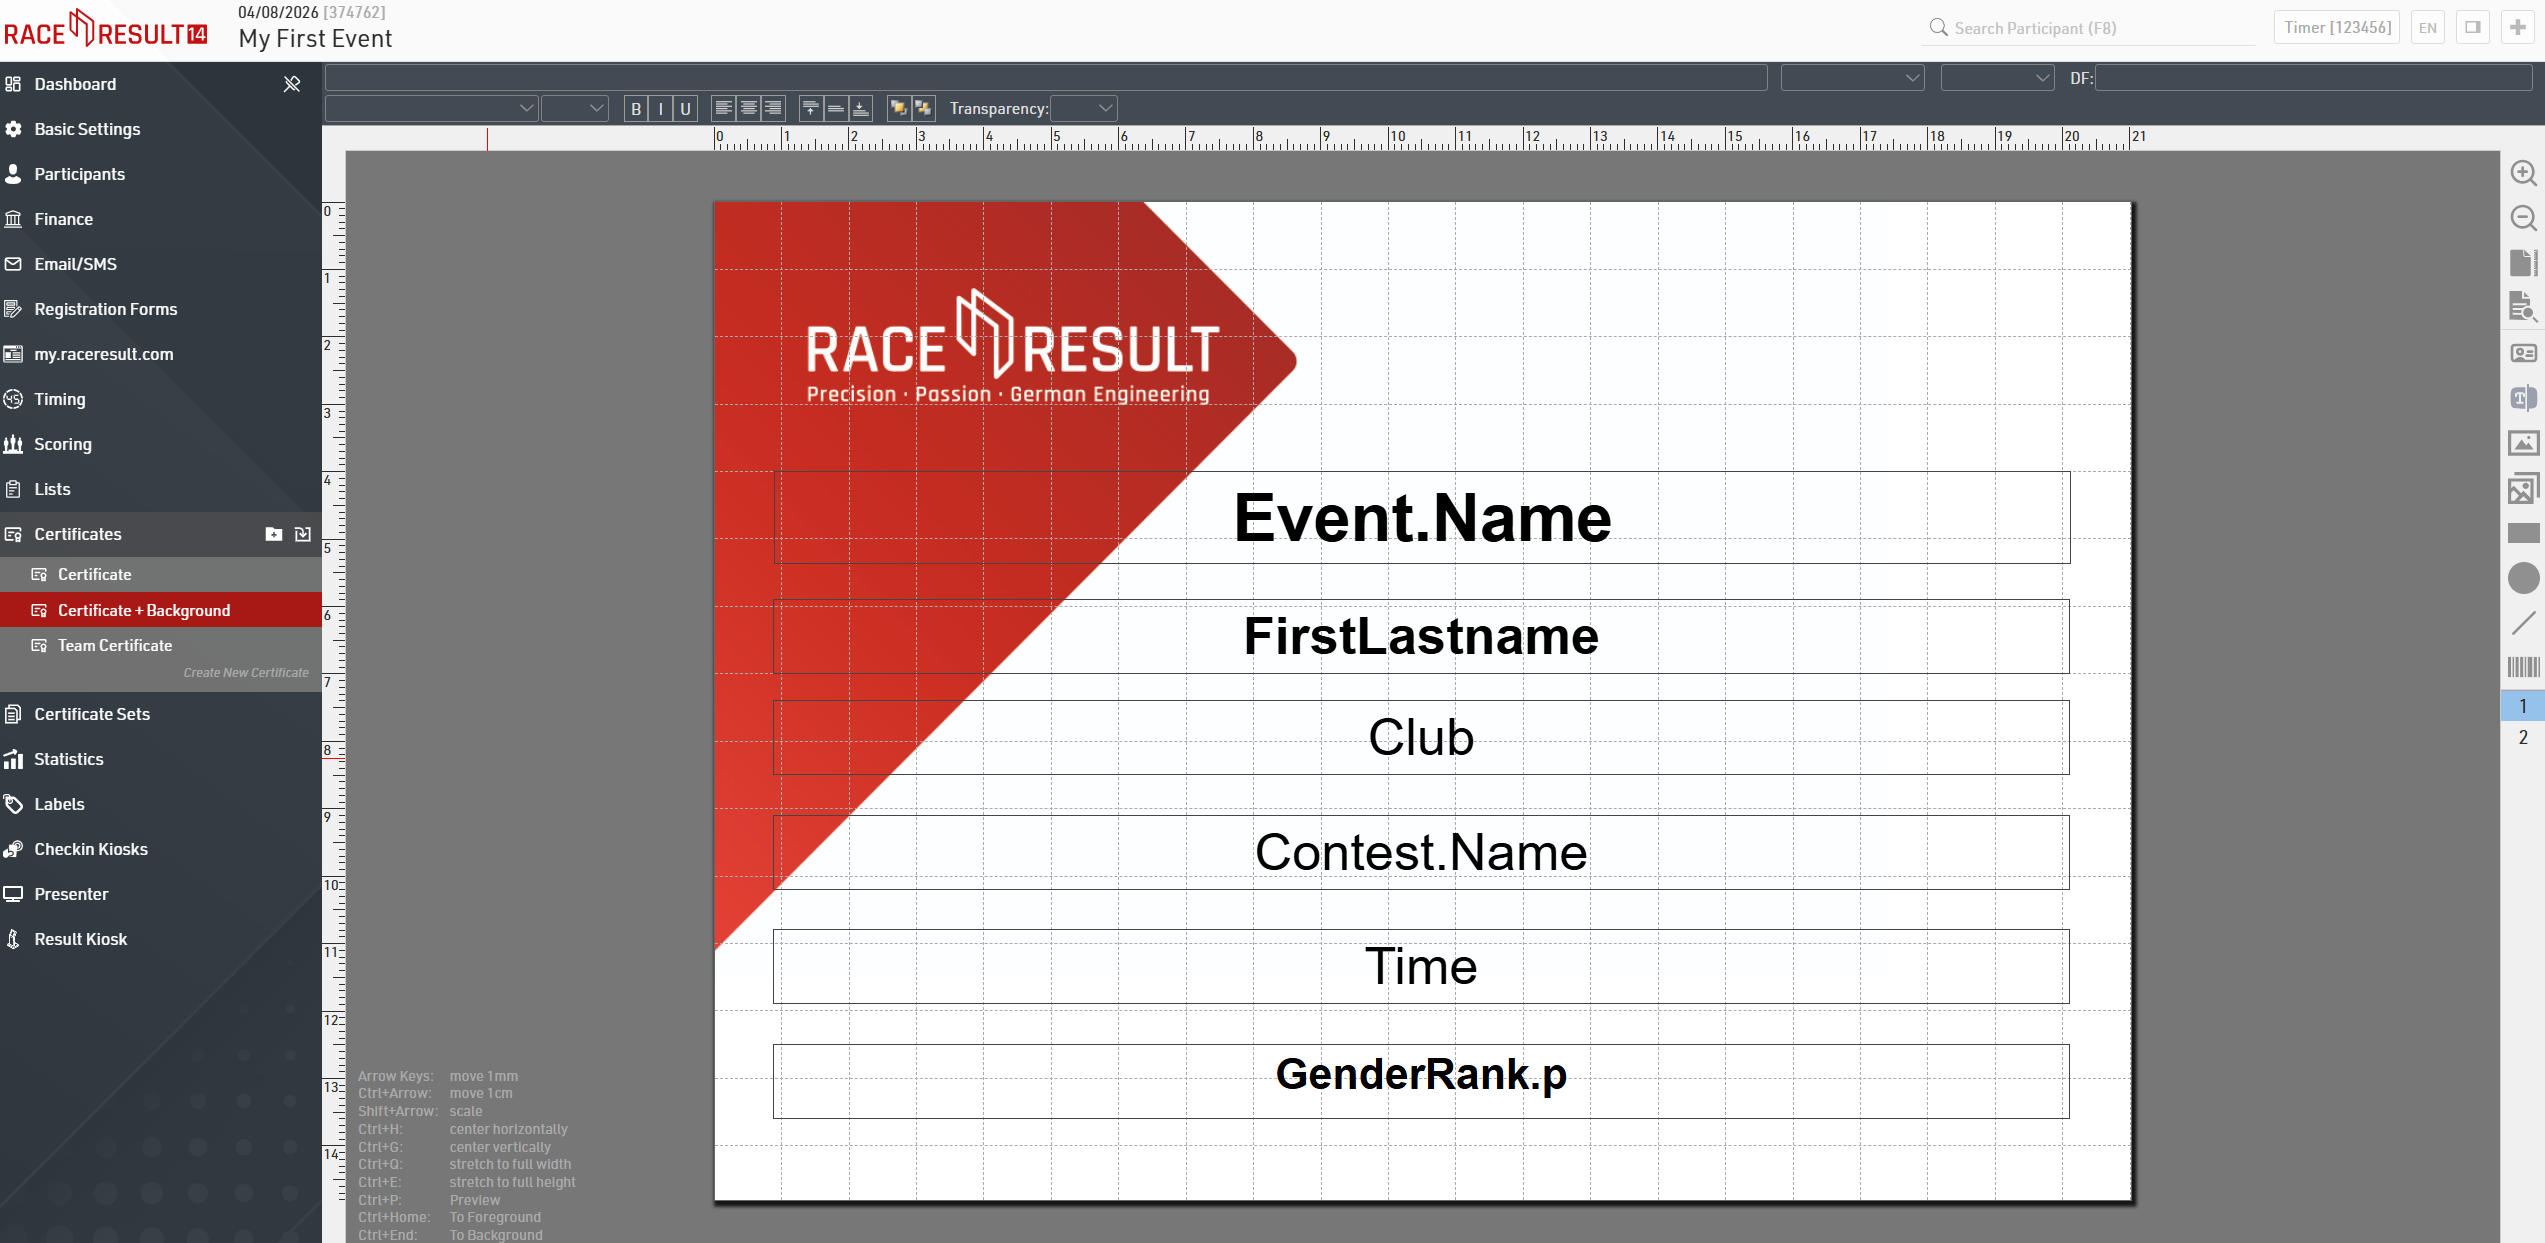Click the zoom in magnifier icon
Screen dimensions: 2545x1243
pos(2523,173)
